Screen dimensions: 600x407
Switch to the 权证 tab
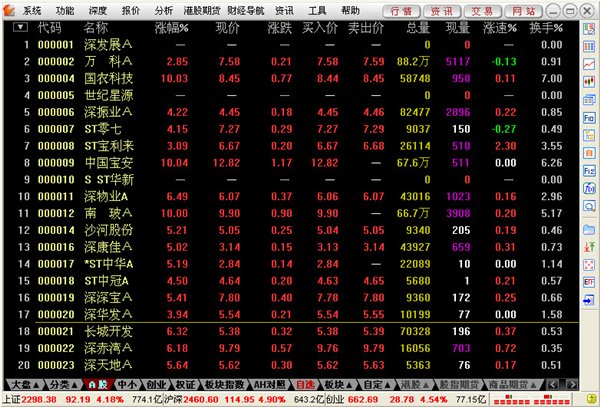[185, 384]
